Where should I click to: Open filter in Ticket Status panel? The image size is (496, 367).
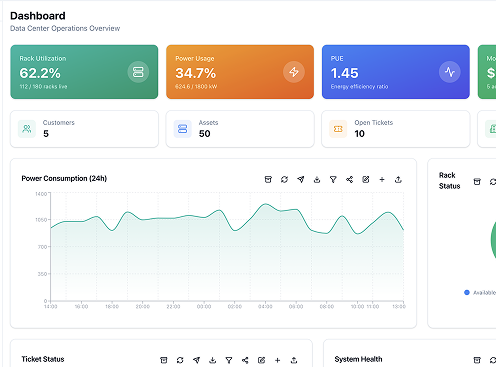229,360
